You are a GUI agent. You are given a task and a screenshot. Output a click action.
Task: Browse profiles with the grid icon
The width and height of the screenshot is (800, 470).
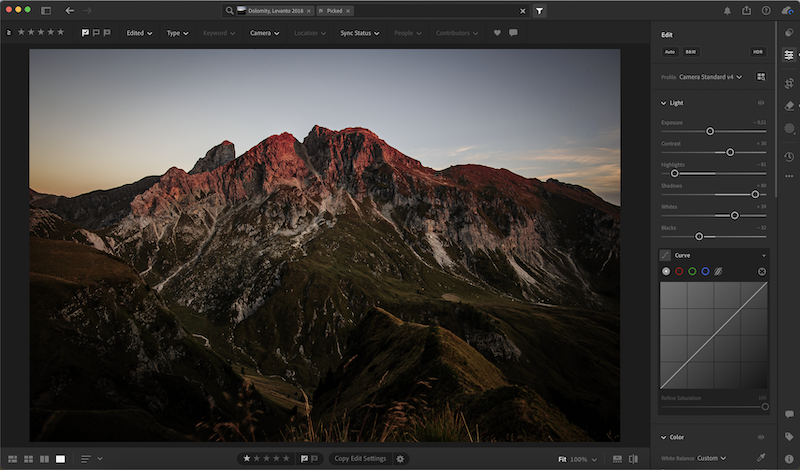click(761, 77)
